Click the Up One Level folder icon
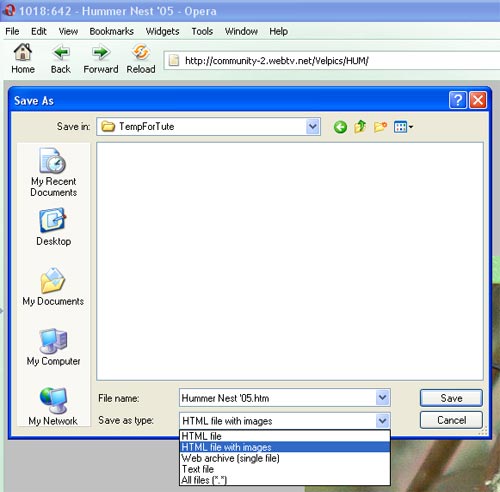Image resolution: width=500 pixels, height=492 pixels. coord(360,127)
